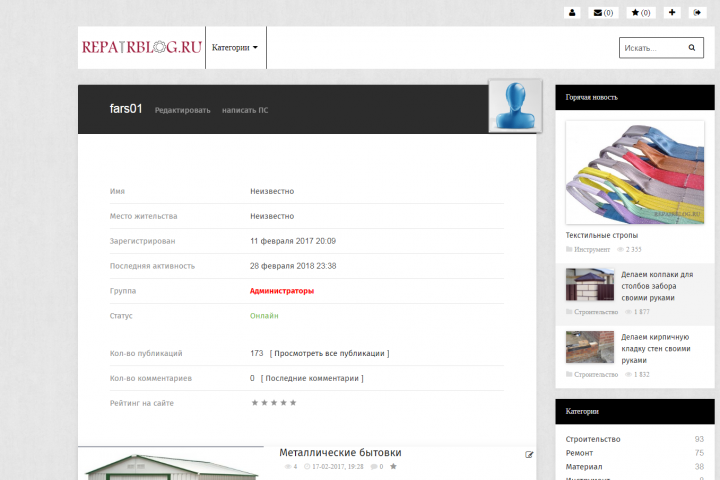The image size is (720, 480).
Task: Open the Металлические бытовки article title
Action: click(340, 452)
